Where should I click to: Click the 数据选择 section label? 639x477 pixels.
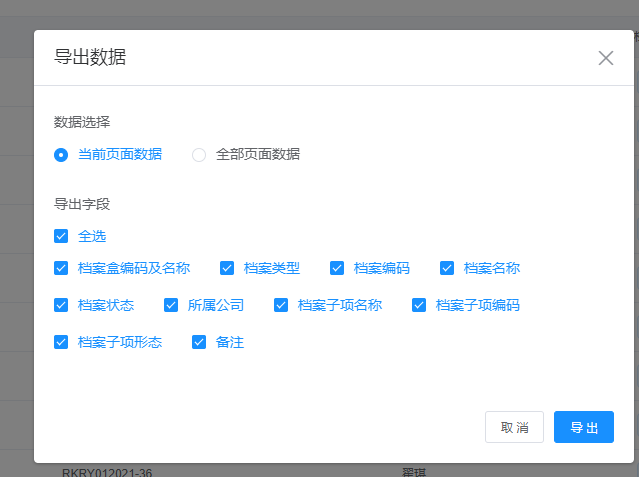(82, 122)
